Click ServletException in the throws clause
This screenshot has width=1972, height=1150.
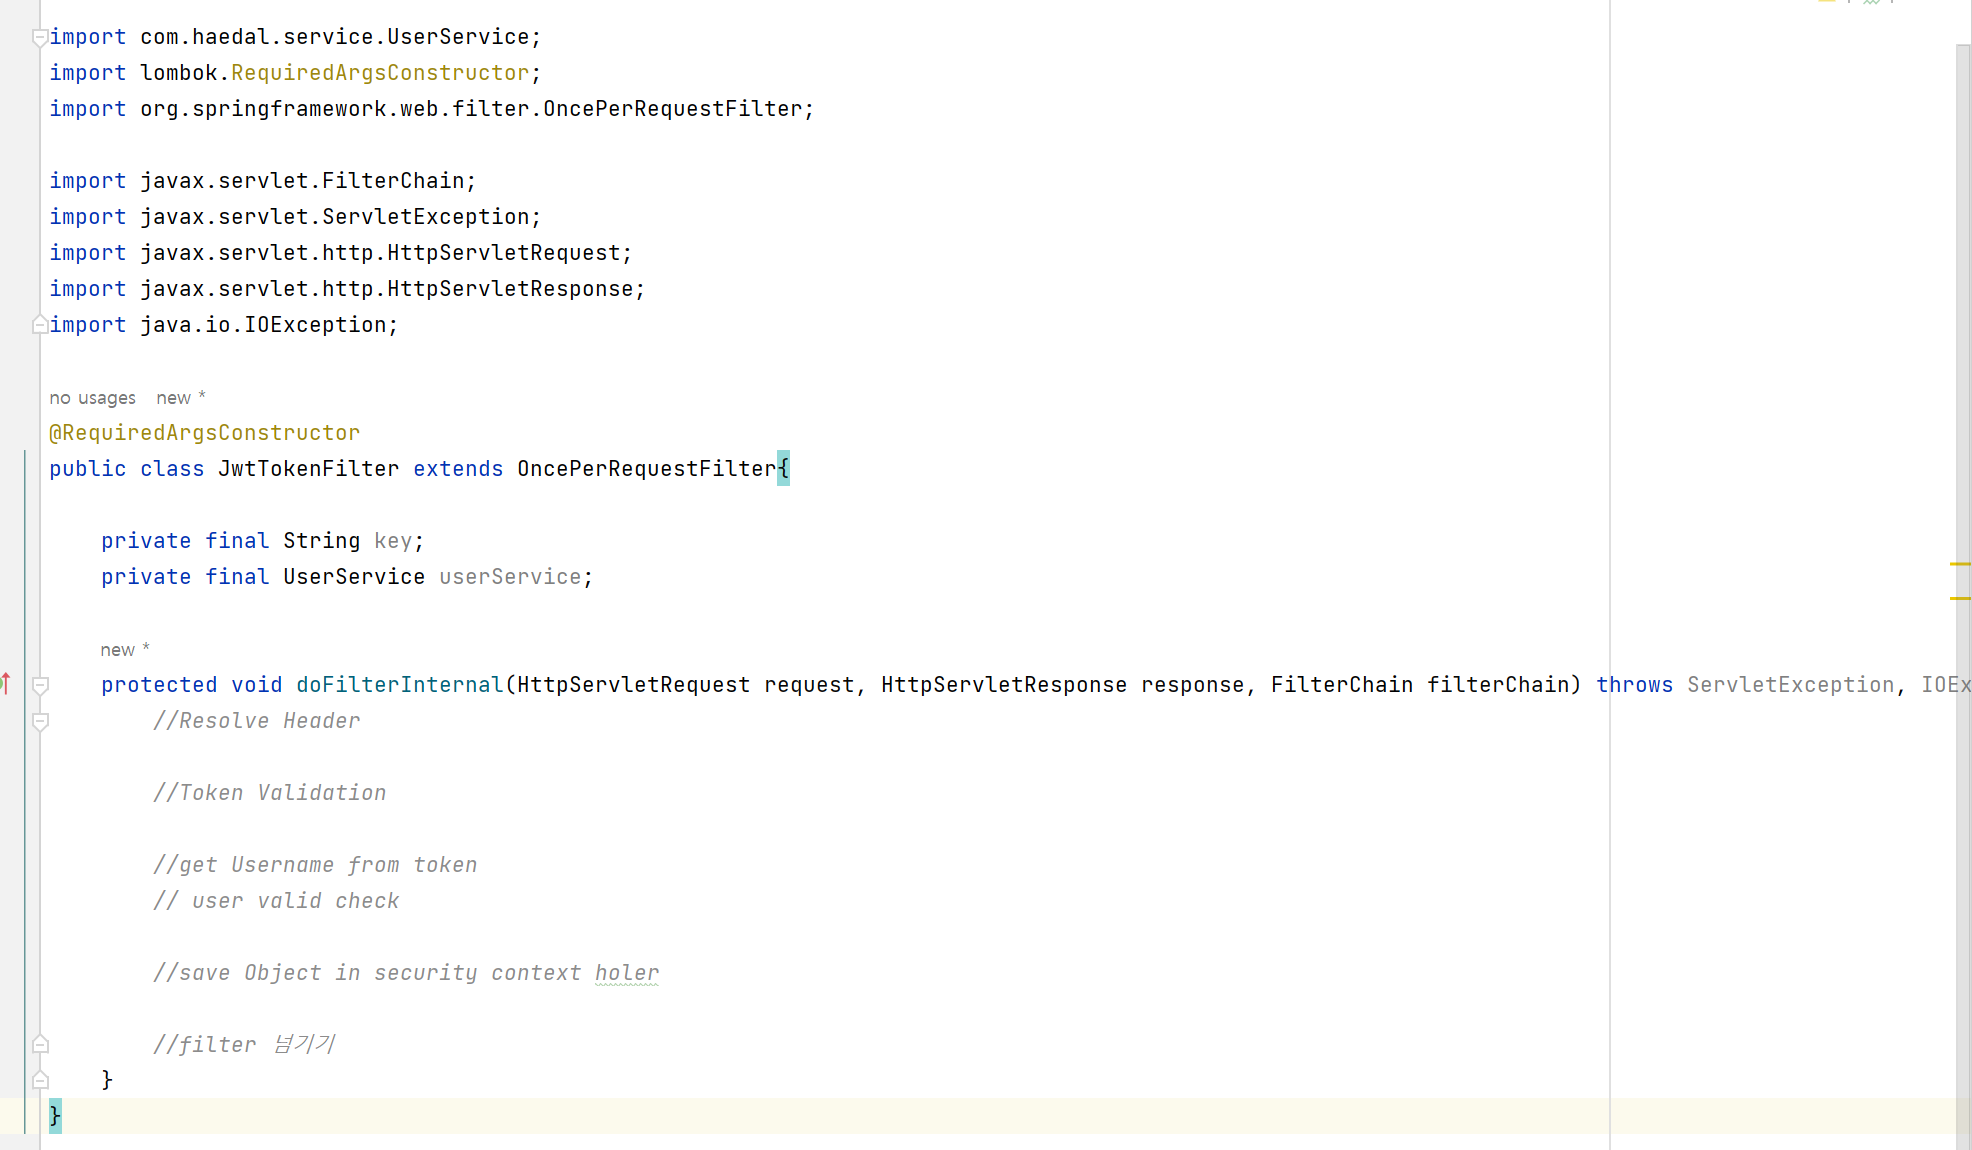[1791, 685]
